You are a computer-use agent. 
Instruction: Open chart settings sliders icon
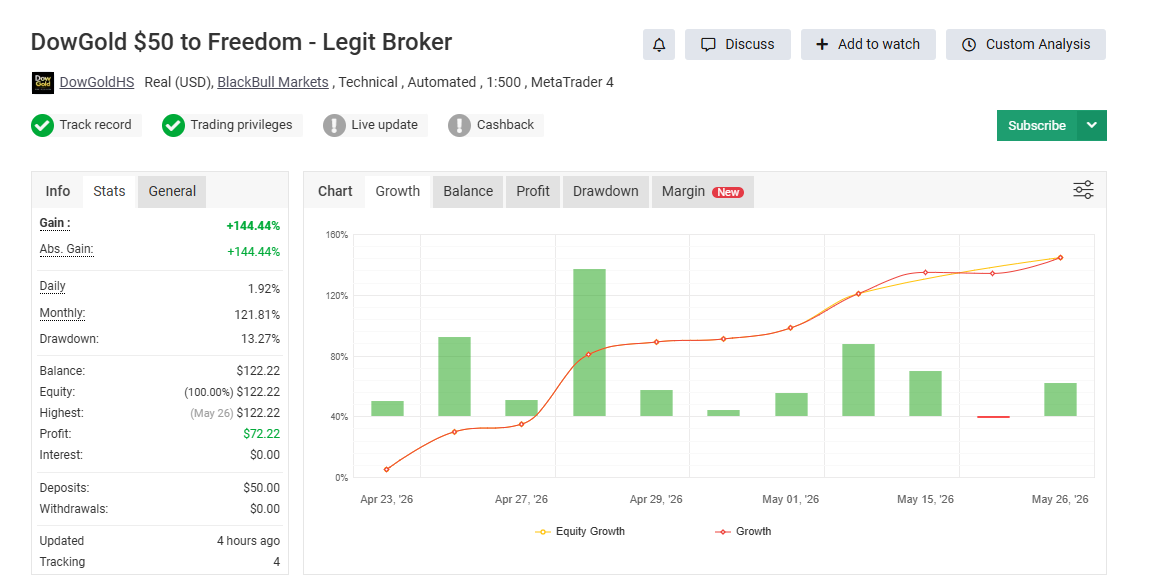[1083, 189]
